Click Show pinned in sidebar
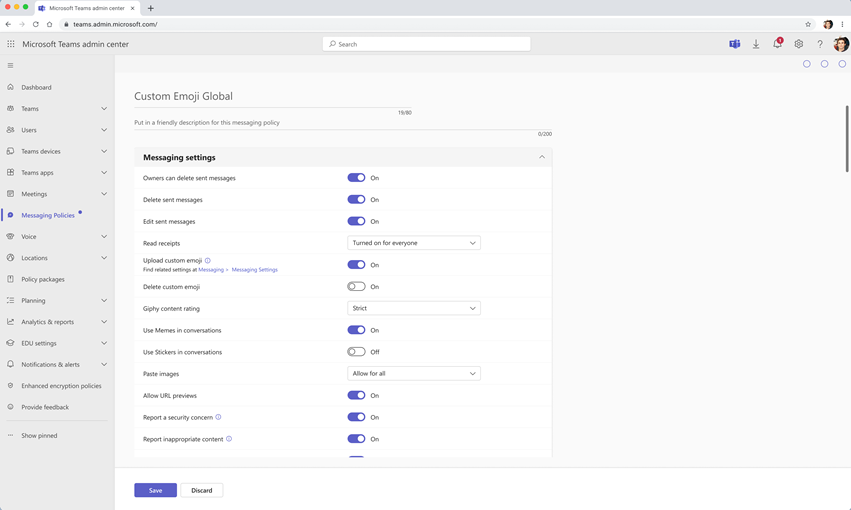 39,436
